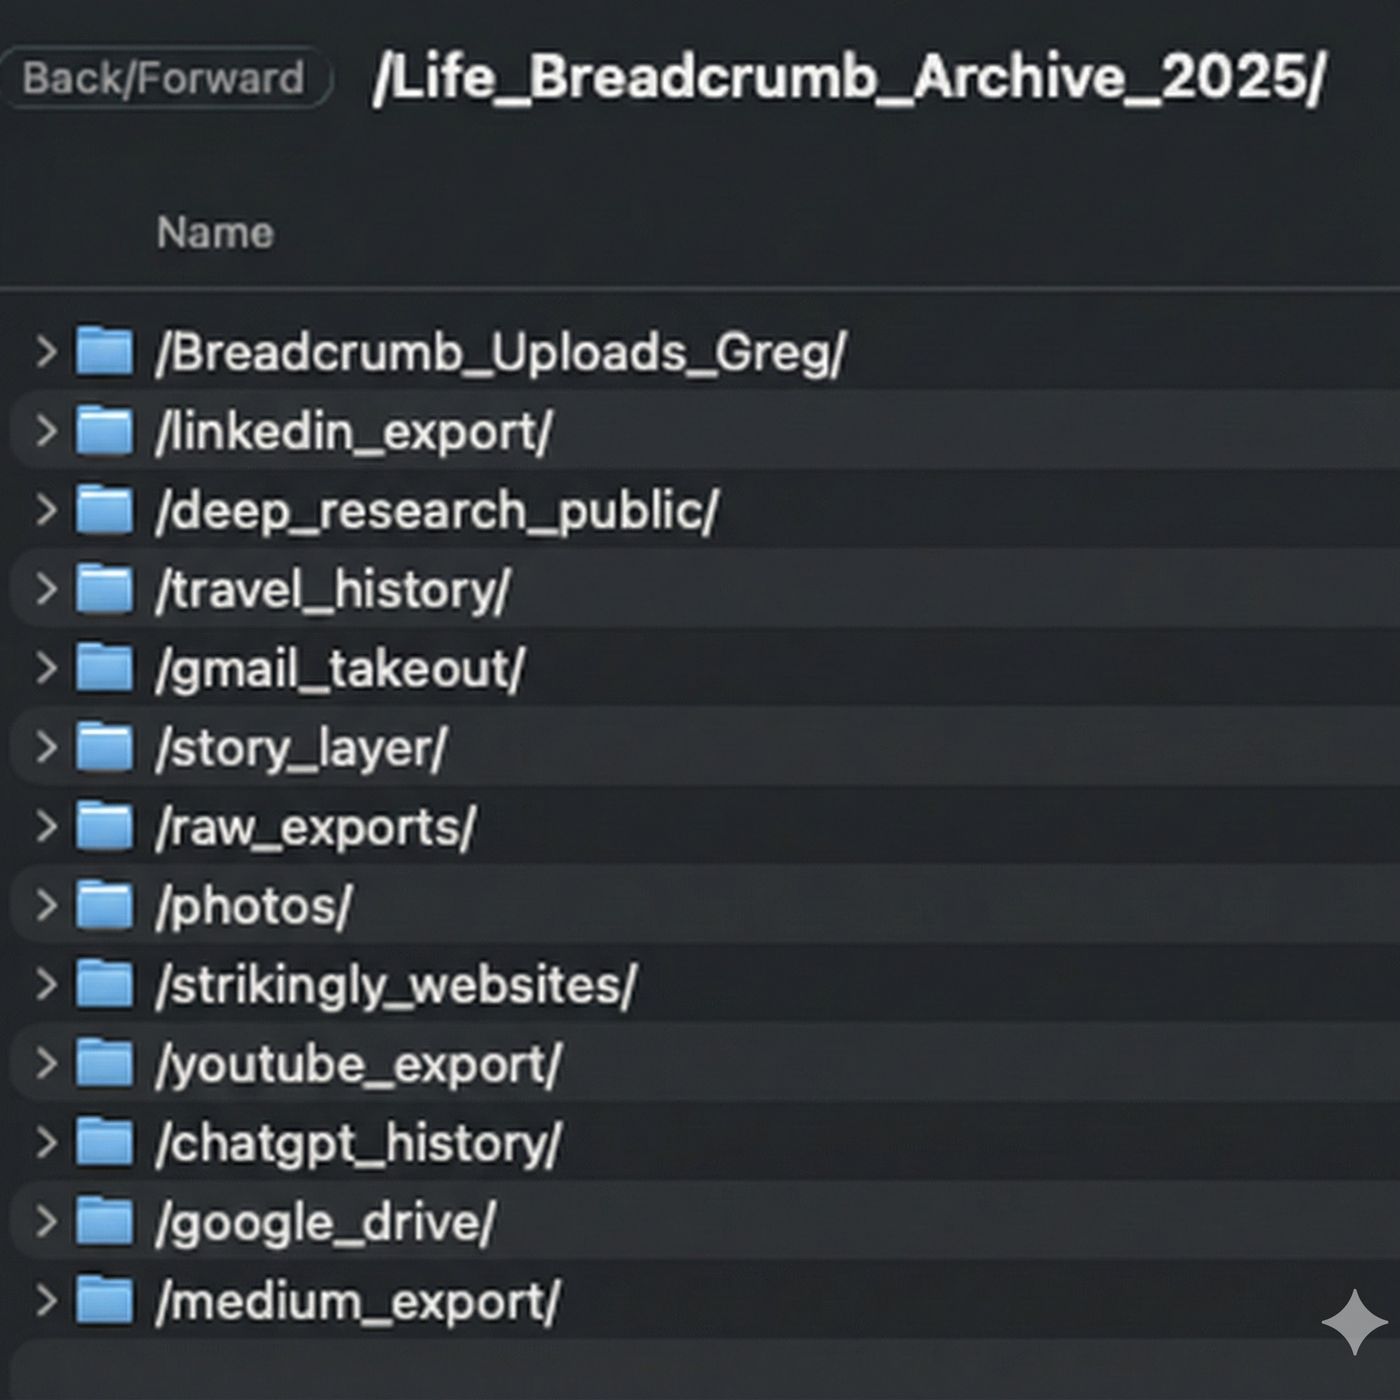The height and width of the screenshot is (1400, 1400).
Task: Click the linkedin_export folder icon
Action: (x=105, y=431)
